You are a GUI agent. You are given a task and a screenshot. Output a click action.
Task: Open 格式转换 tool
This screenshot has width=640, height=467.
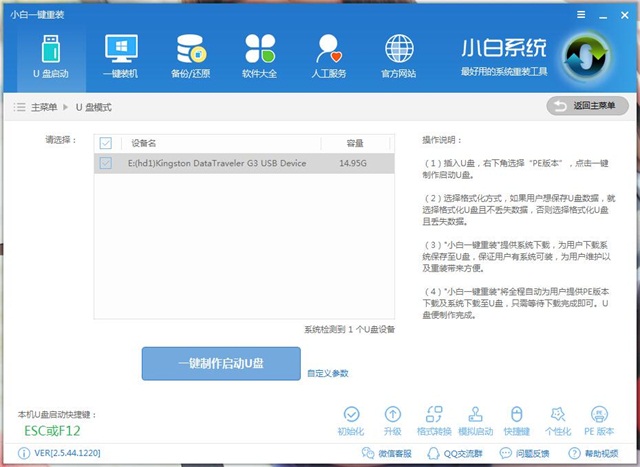[x=434, y=420]
